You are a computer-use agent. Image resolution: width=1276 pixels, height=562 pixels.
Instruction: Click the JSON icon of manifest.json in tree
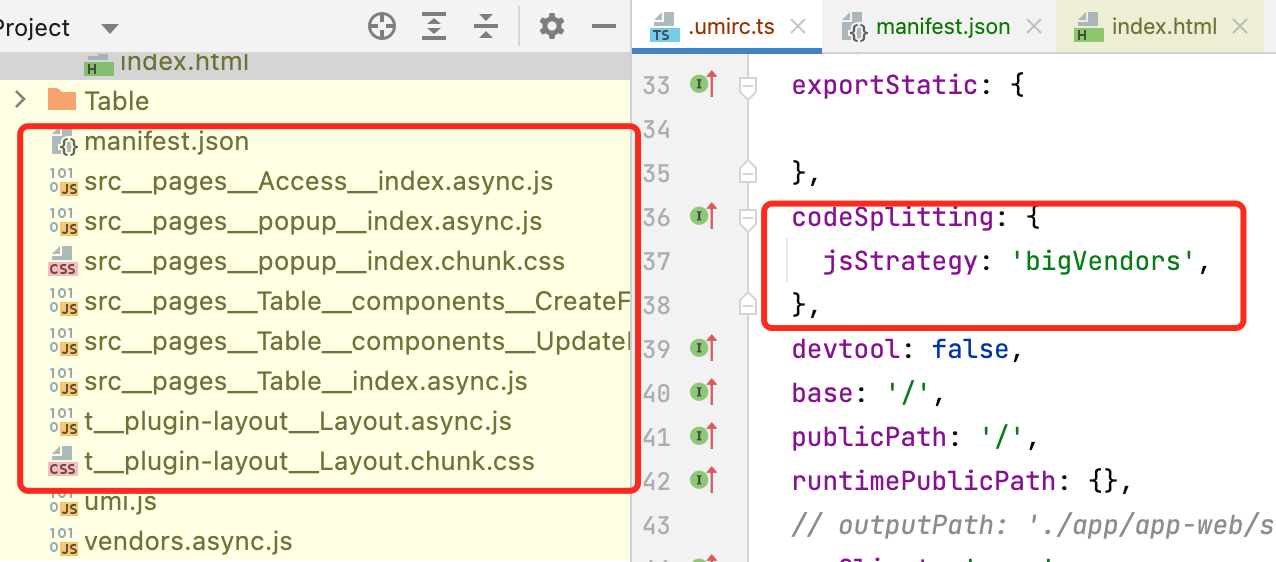point(64,141)
